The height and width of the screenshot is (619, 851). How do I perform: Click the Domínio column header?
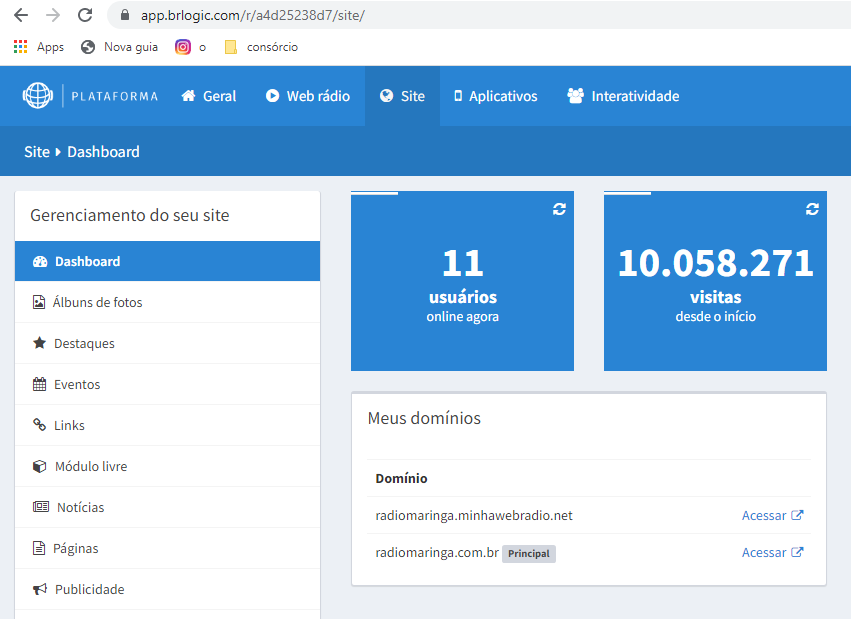402,478
